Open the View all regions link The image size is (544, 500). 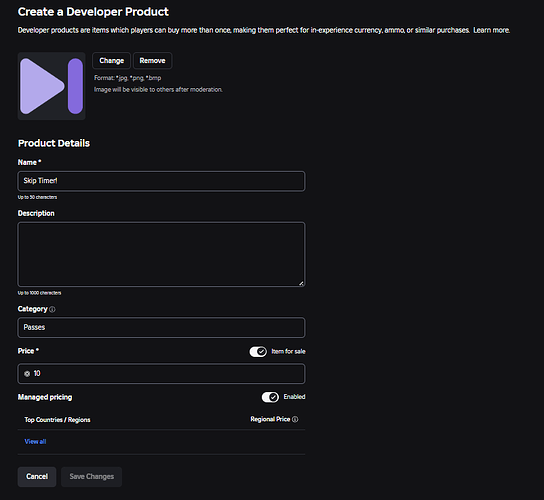[x=35, y=441]
